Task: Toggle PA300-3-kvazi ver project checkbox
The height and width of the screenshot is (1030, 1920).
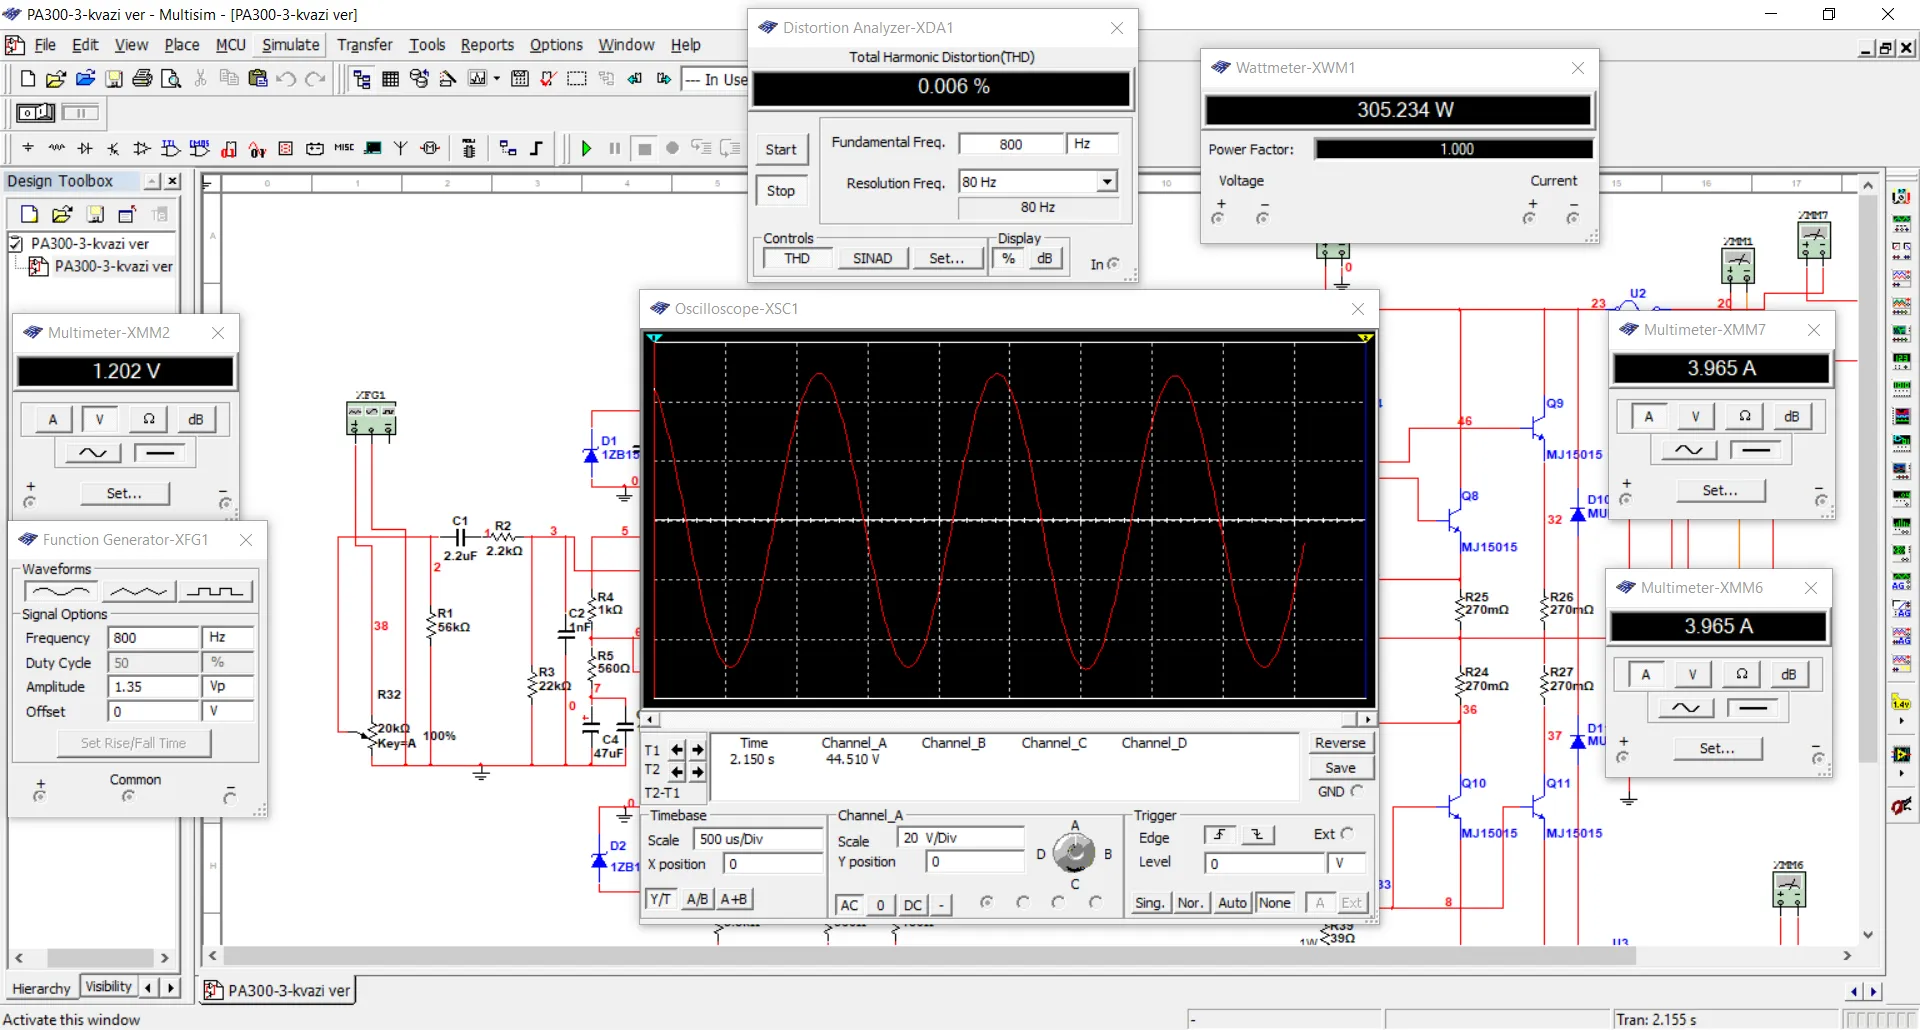Action: (x=16, y=243)
